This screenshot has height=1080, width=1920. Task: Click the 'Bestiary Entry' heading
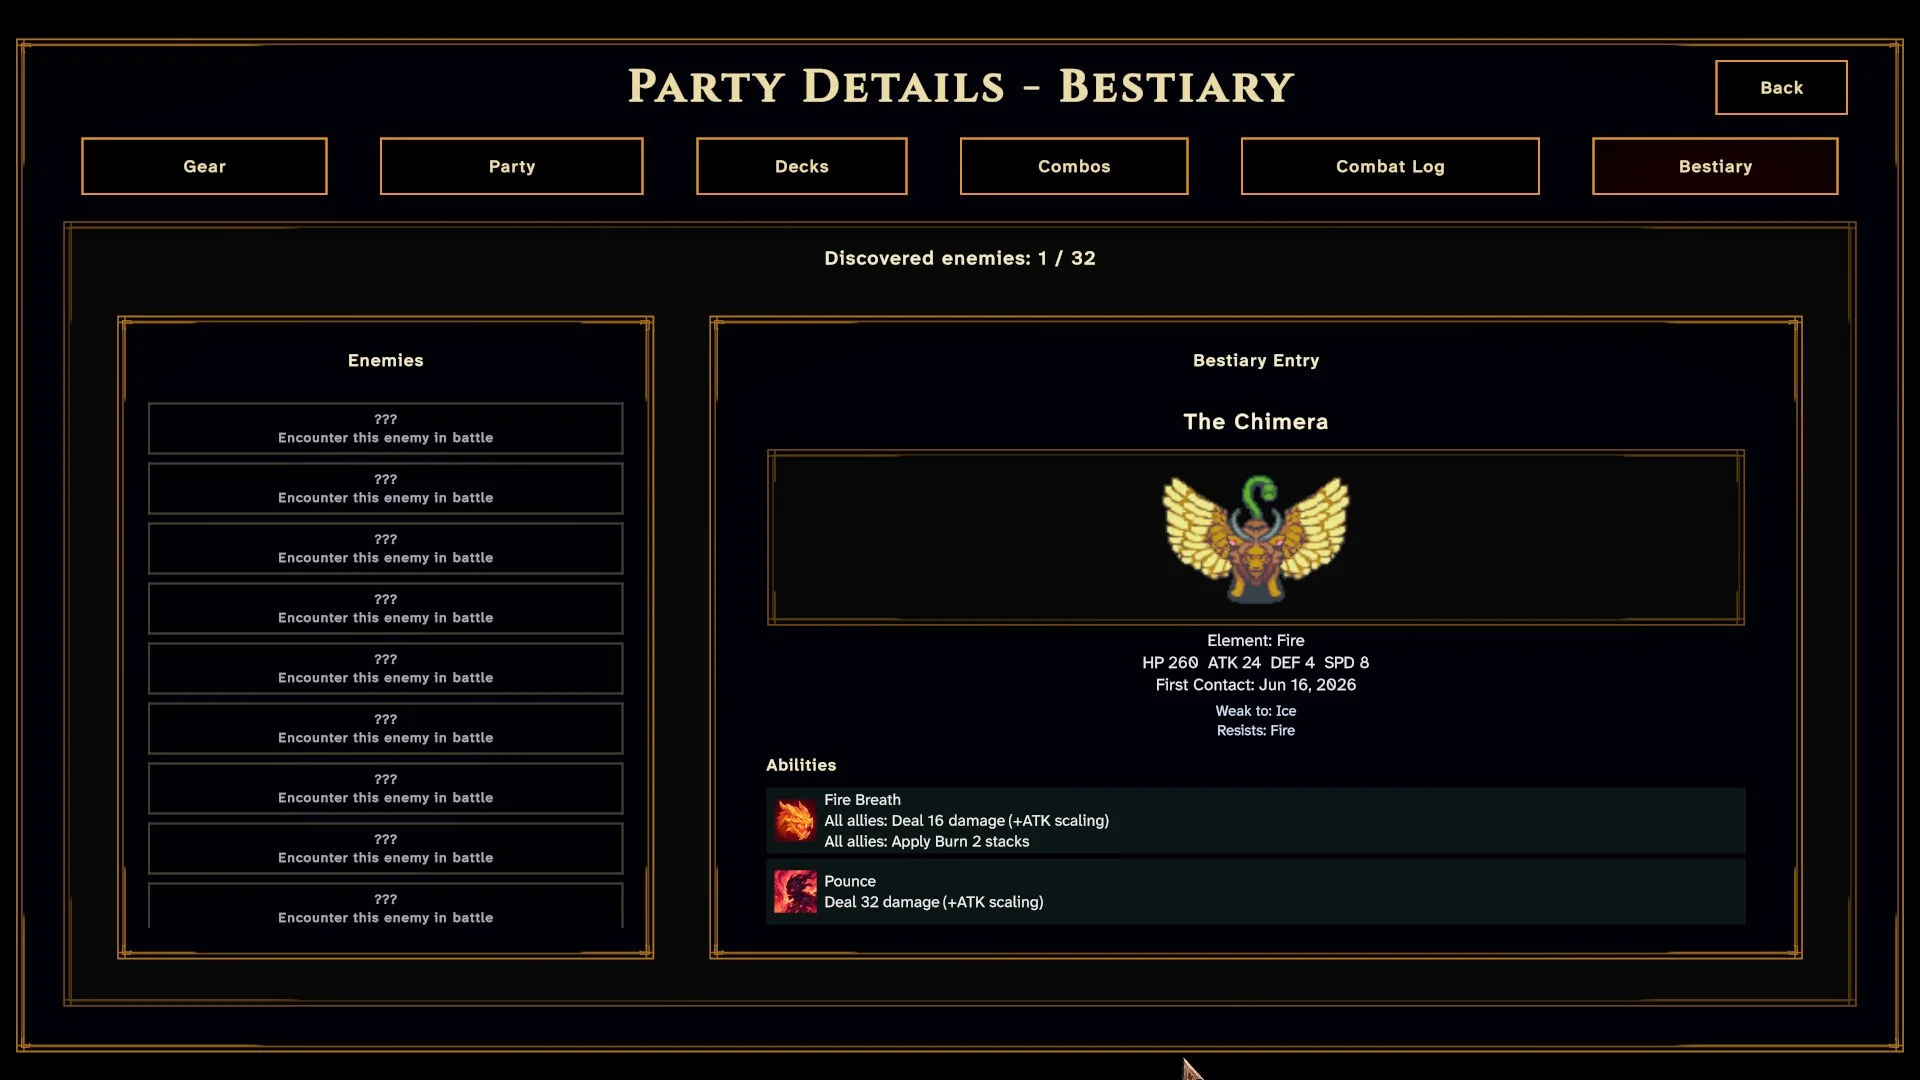click(1256, 360)
